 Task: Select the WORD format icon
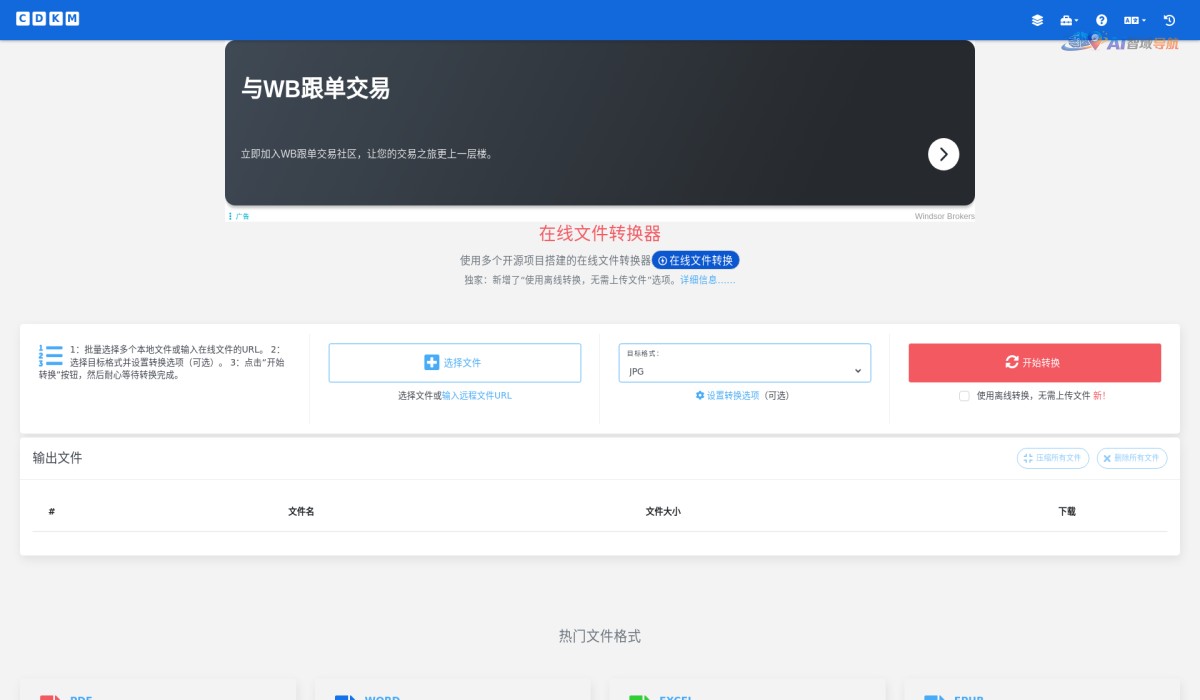[348, 697]
